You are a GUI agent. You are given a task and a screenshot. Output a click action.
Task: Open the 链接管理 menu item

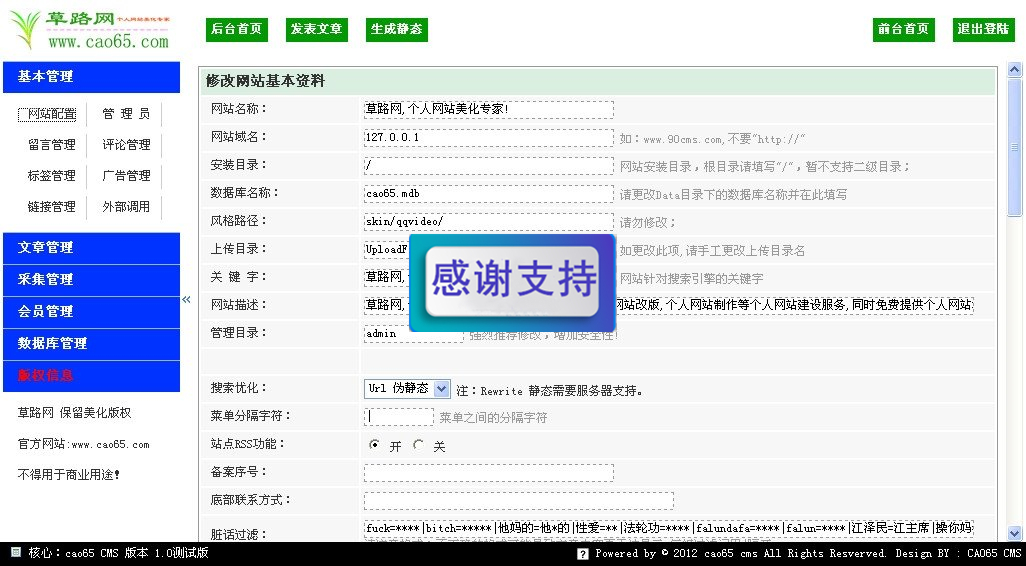[x=52, y=207]
